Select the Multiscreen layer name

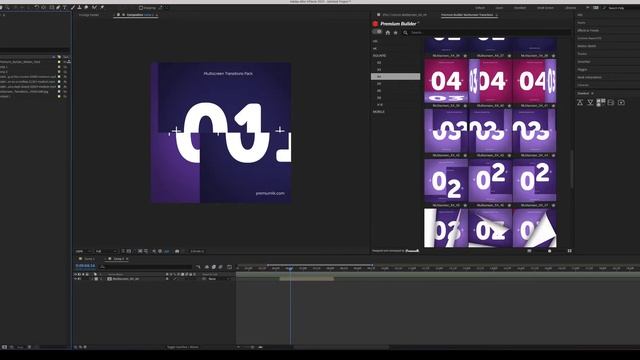coord(126,279)
